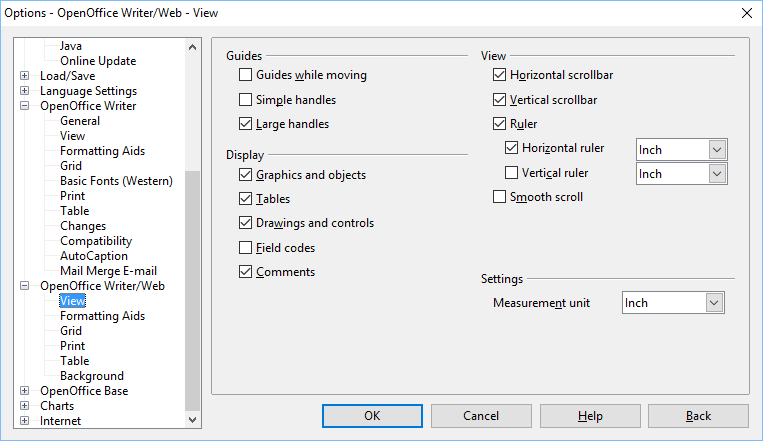The image size is (763, 441).
Task: Check the Smooth scroll option
Action: [500, 198]
